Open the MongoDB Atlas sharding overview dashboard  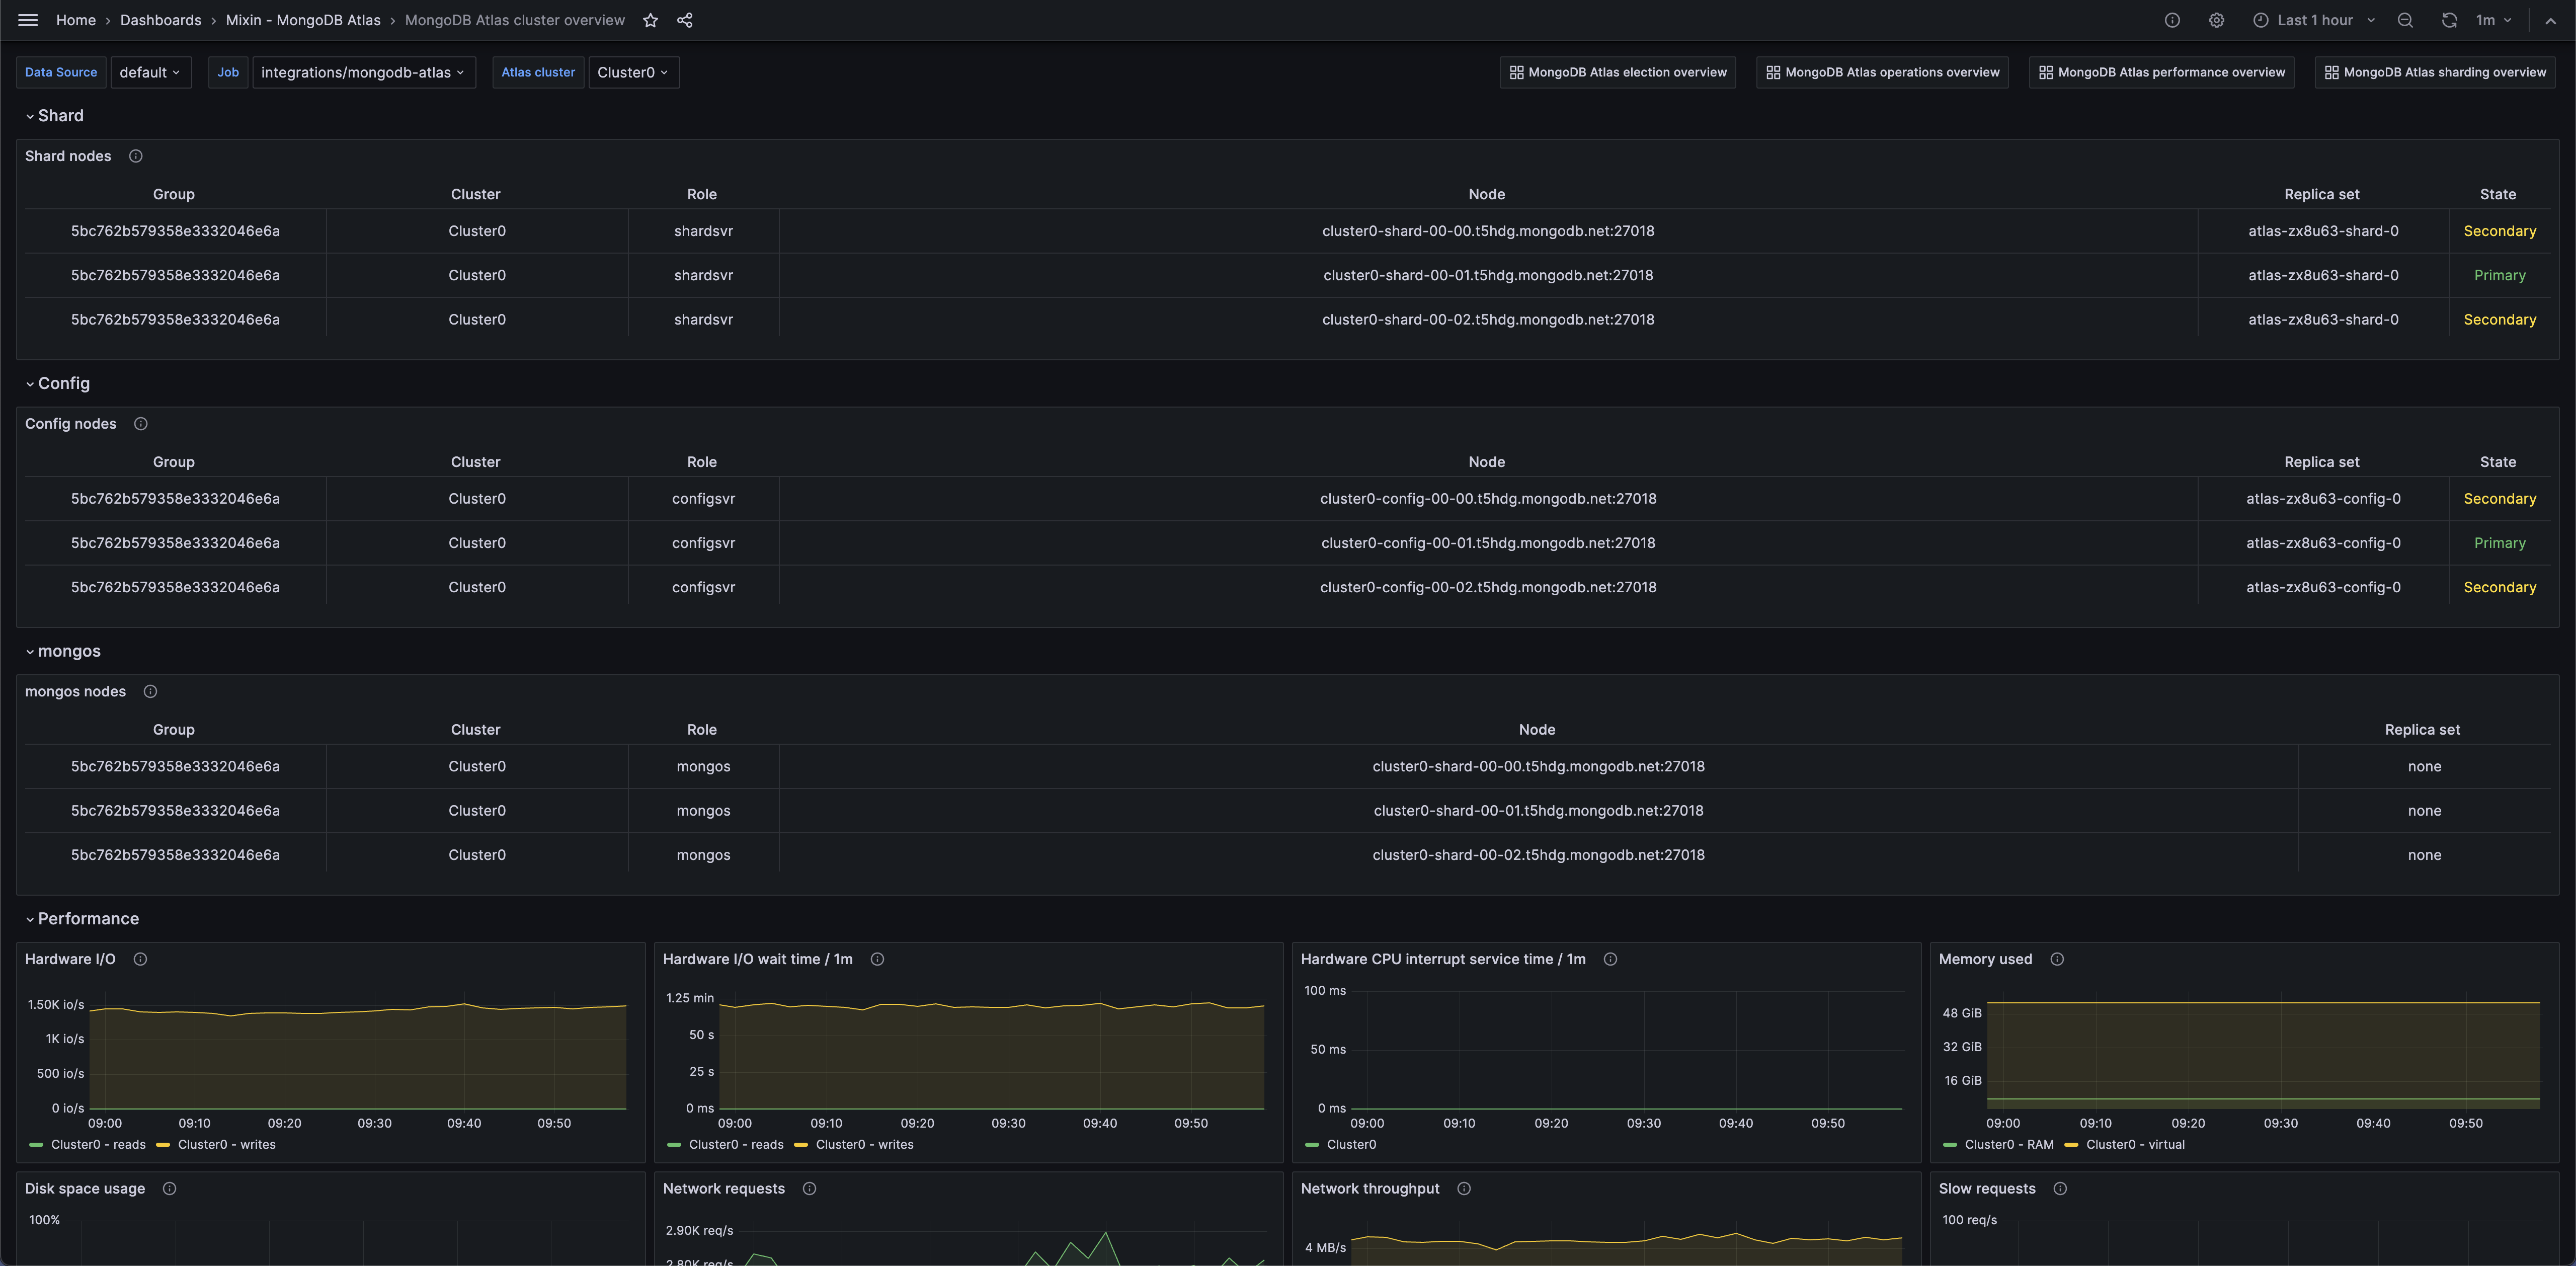(x=2434, y=72)
